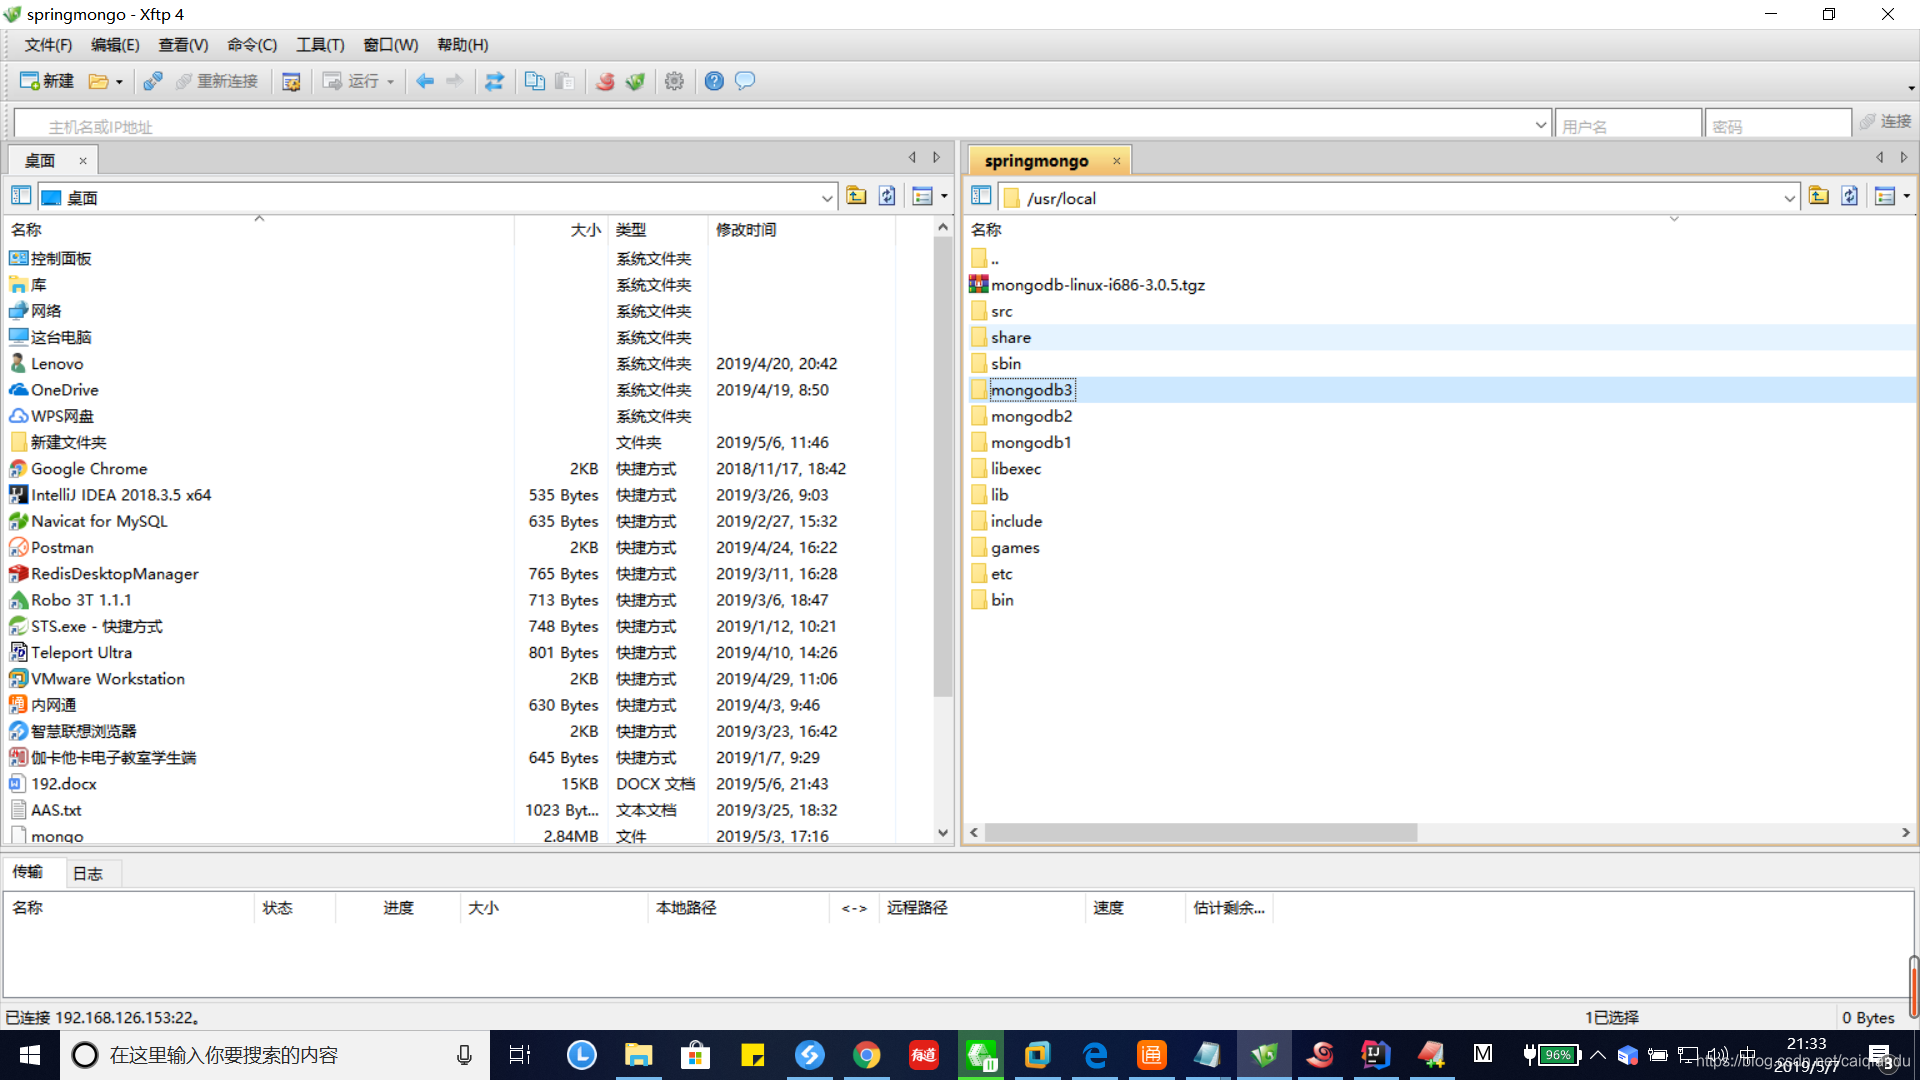Open the Xftp settings gear icon
Image resolution: width=1920 pixels, height=1080 pixels.
click(674, 81)
